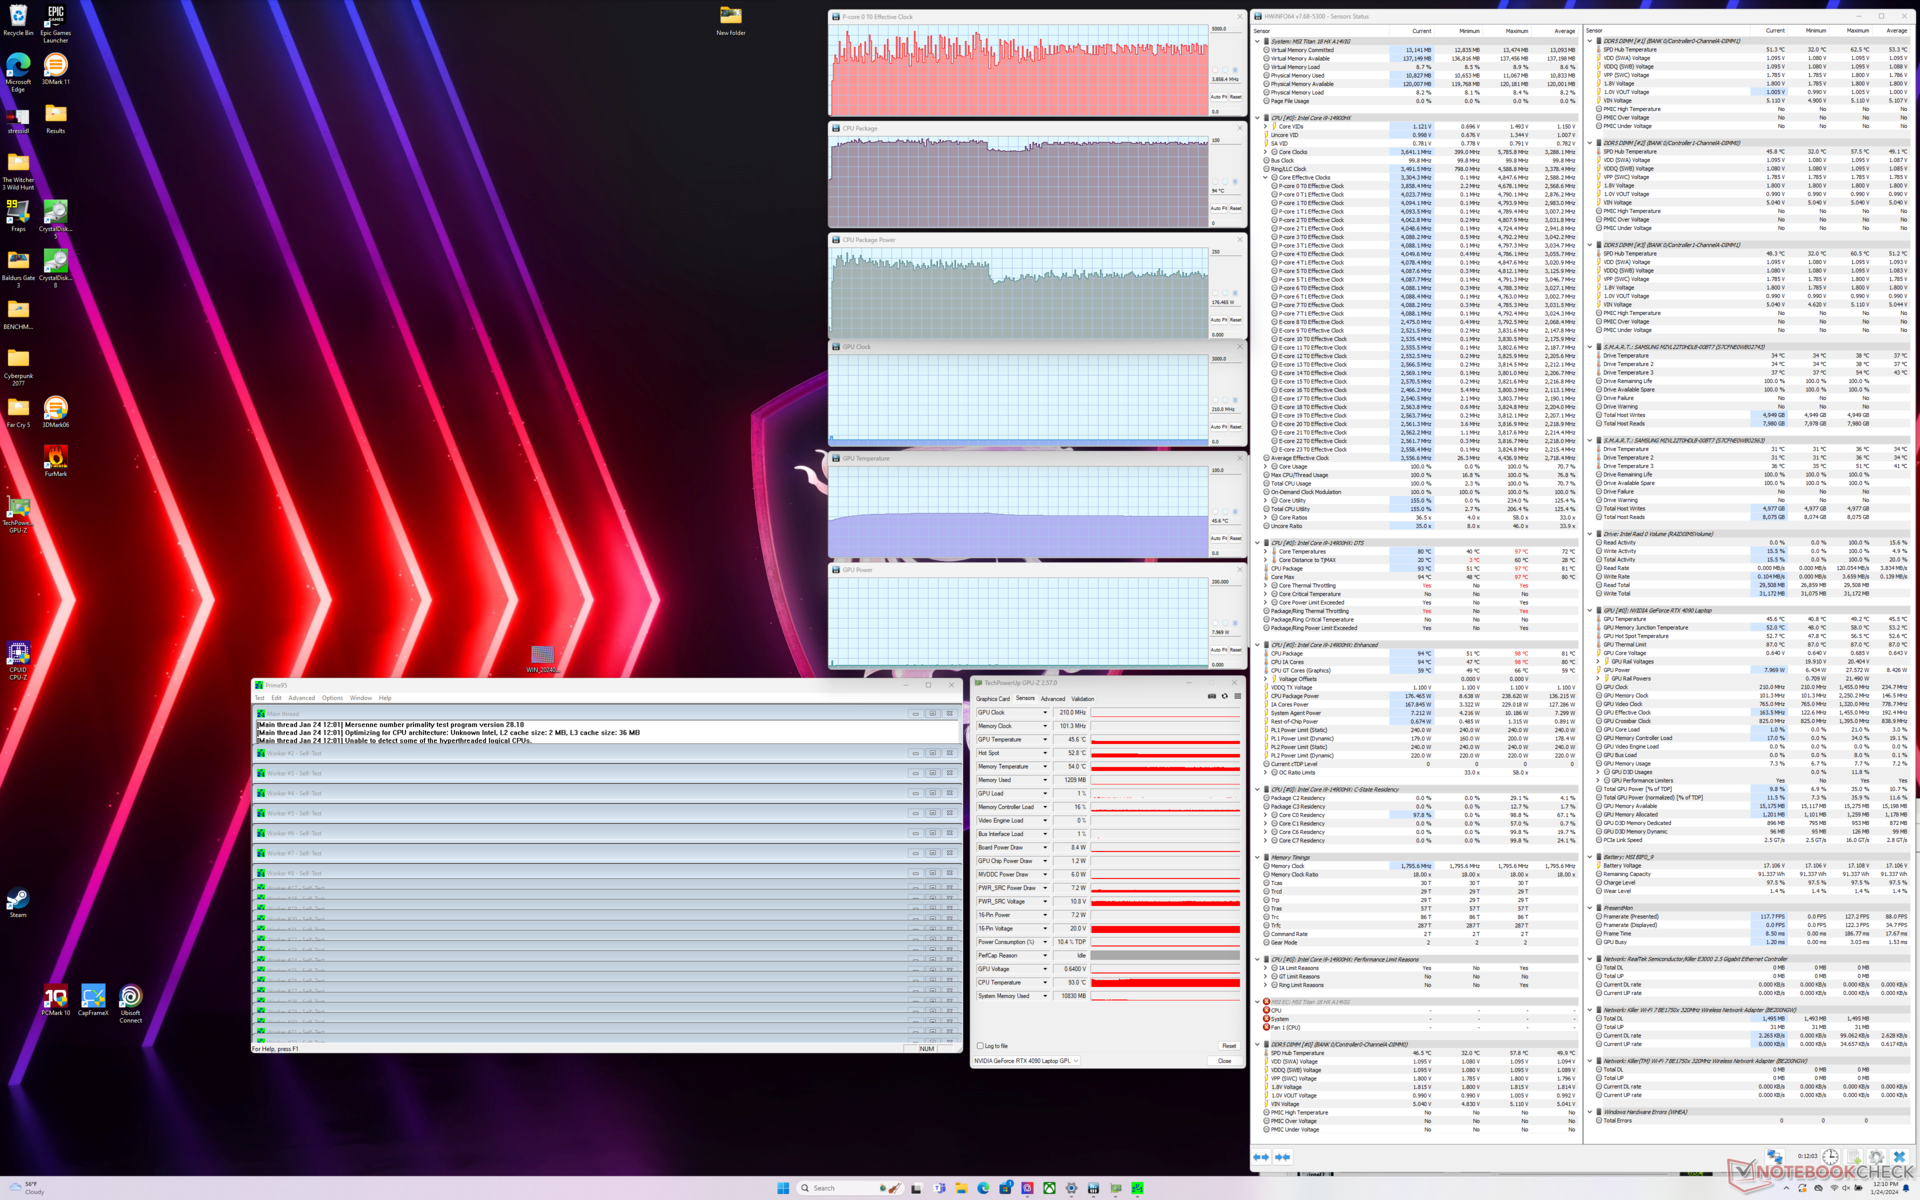This screenshot has height=1200, width=1920.
Task: Click GPU-Z refresh icon
Action: point(1224,697)
